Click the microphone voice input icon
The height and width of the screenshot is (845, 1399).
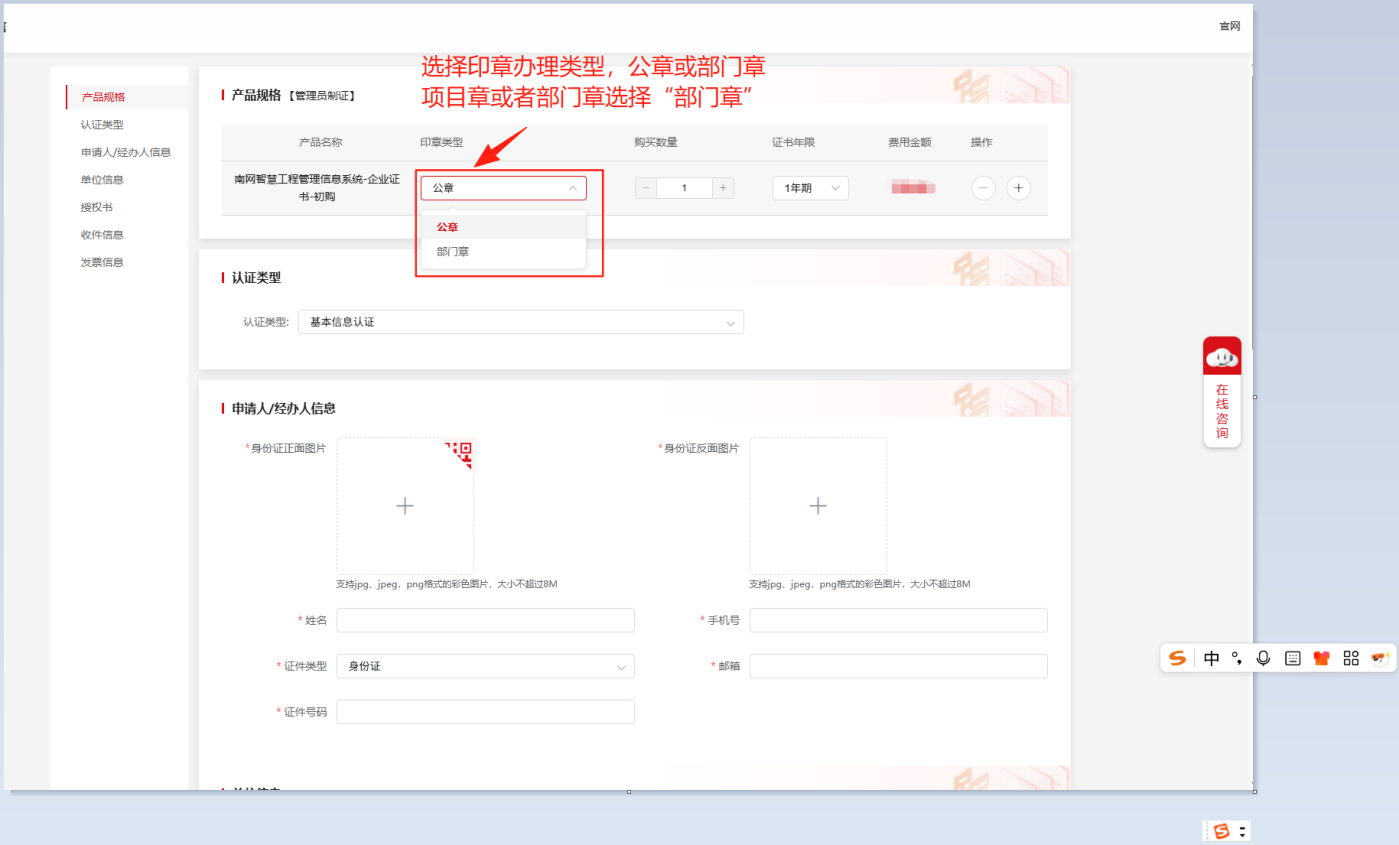tap(1263, 658)
